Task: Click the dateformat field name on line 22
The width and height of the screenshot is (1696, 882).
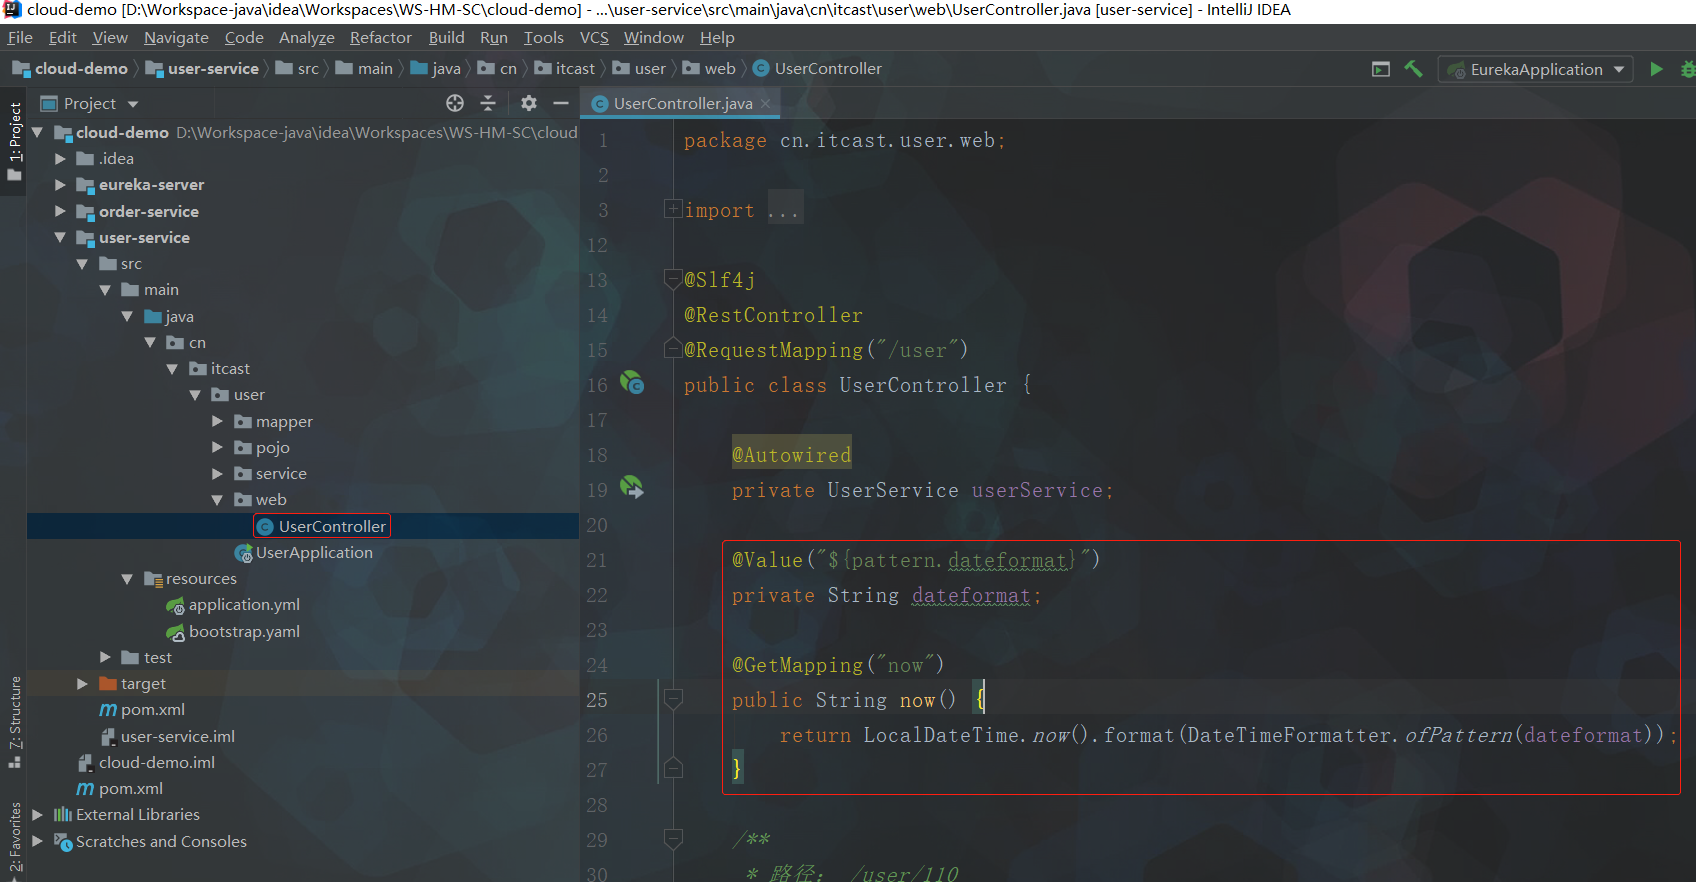Action: [x=971, y=595]
